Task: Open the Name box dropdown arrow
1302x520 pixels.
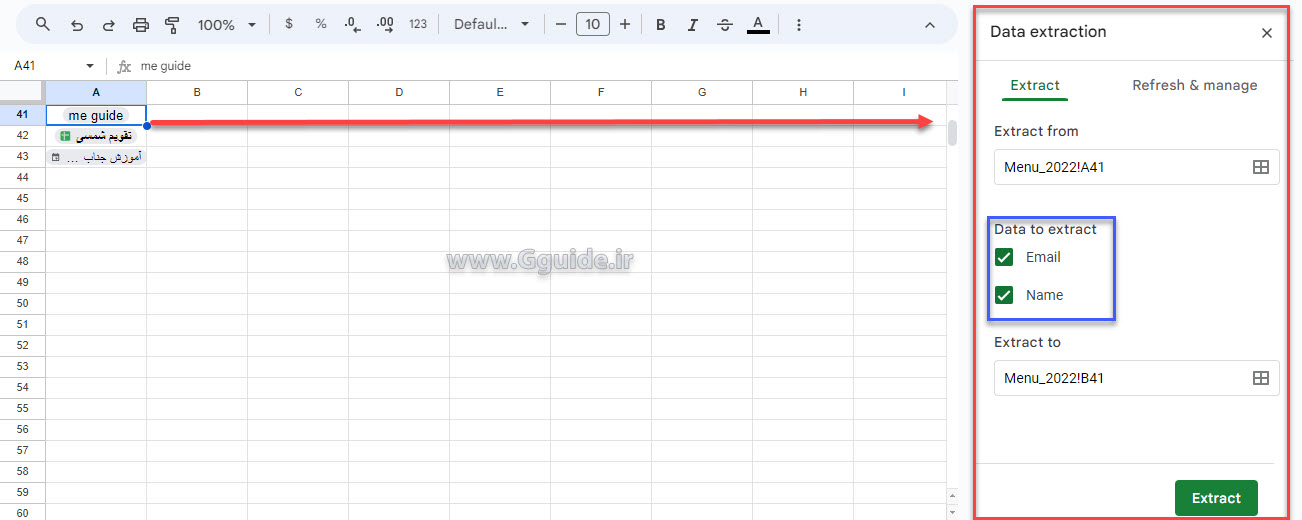Action: [x=90, y=66]
